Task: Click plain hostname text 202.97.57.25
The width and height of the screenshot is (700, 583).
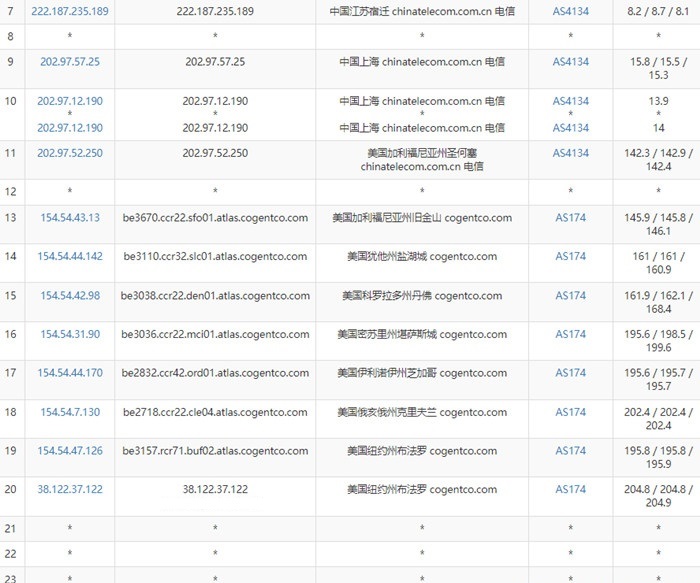Action: [215, 62]
